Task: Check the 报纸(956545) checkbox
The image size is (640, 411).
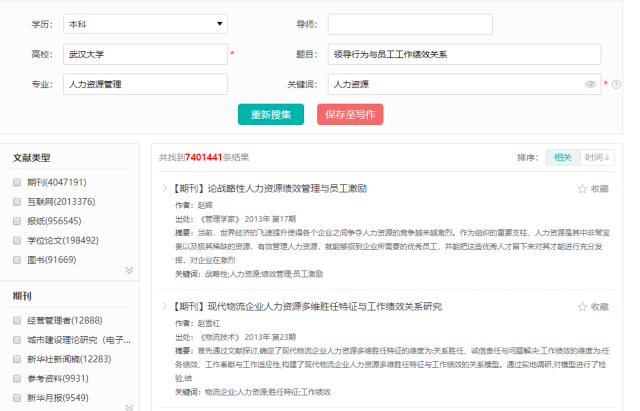Action: pyautogui.click(x=17, y=221)
